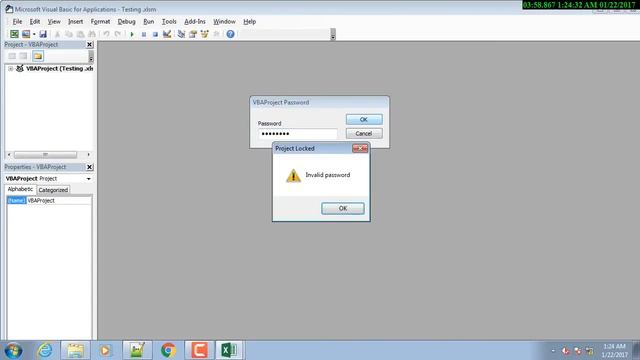
Task: Click the Toolbox toolbar icon
Action: point(216,34)
